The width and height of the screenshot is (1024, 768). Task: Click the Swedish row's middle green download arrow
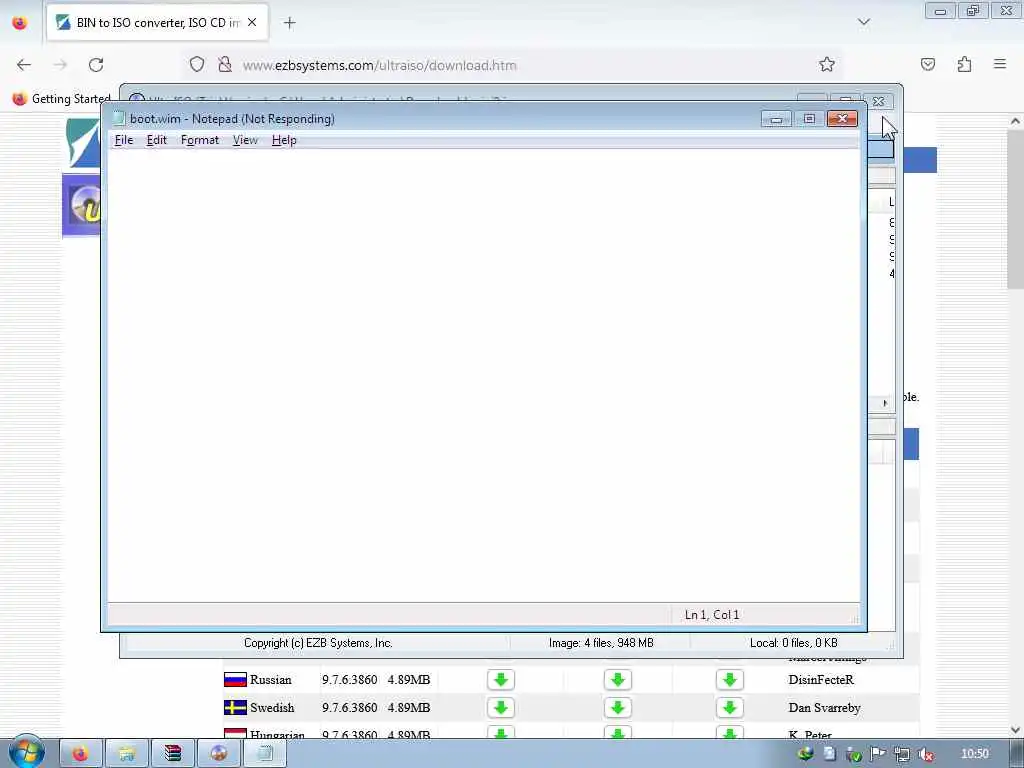point(617,708)
